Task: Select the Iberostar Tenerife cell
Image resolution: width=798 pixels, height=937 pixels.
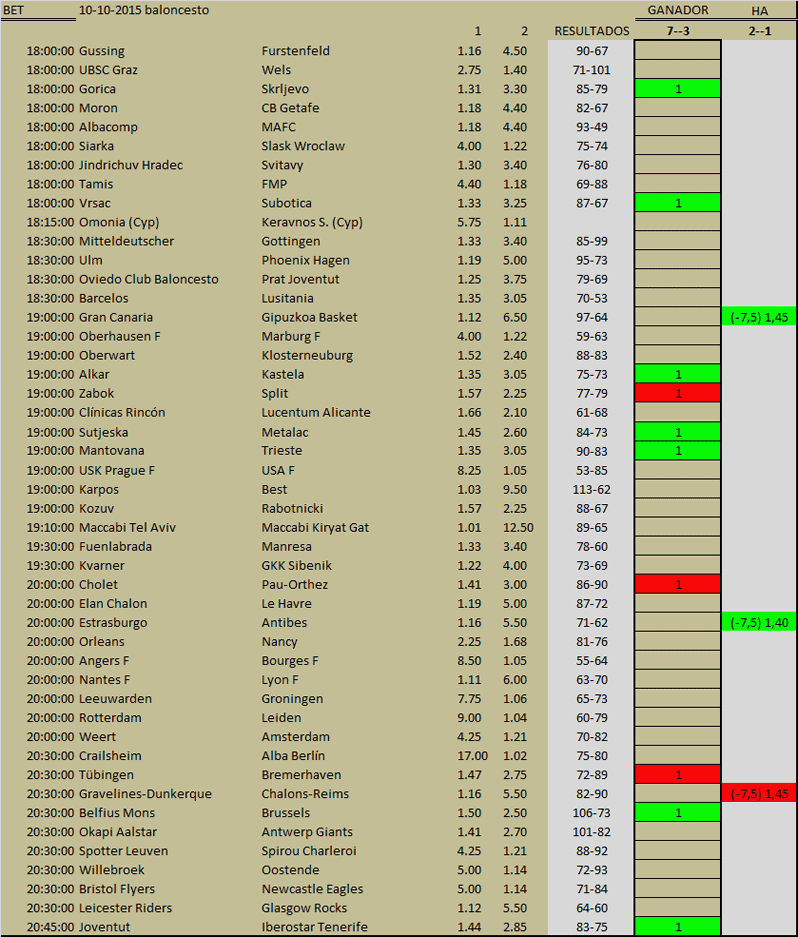Action: coord(314,927)
